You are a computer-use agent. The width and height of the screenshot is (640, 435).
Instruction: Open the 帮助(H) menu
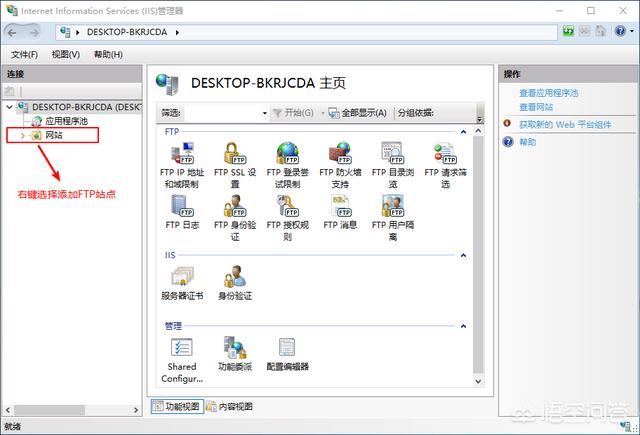click(x=108, y=54)
